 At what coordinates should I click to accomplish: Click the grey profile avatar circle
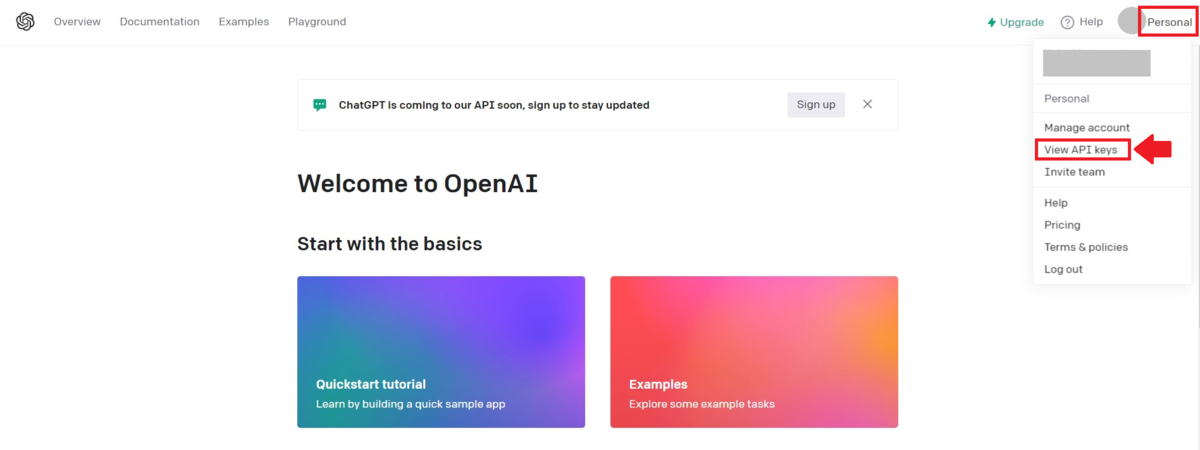(1131, 21)
